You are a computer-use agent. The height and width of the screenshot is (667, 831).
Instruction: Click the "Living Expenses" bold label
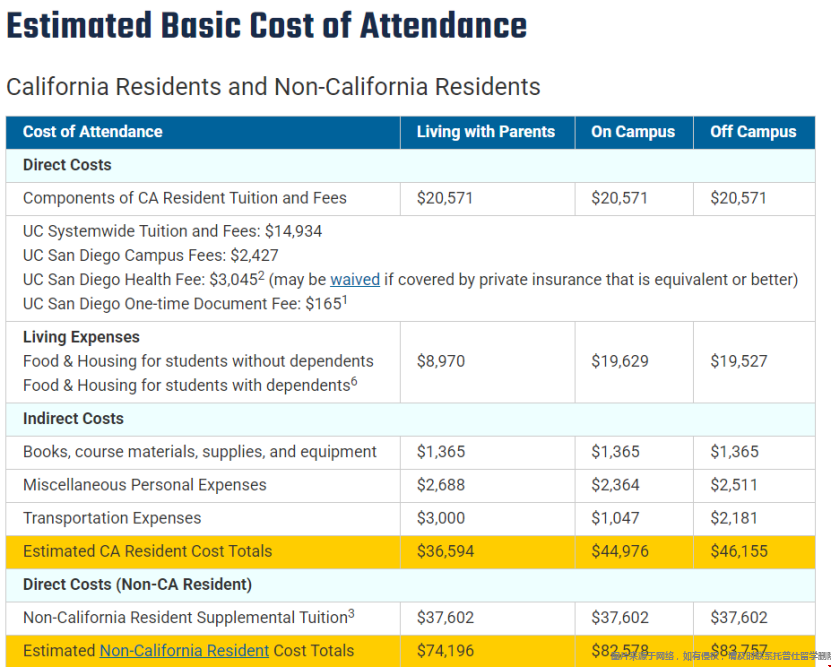81,337
